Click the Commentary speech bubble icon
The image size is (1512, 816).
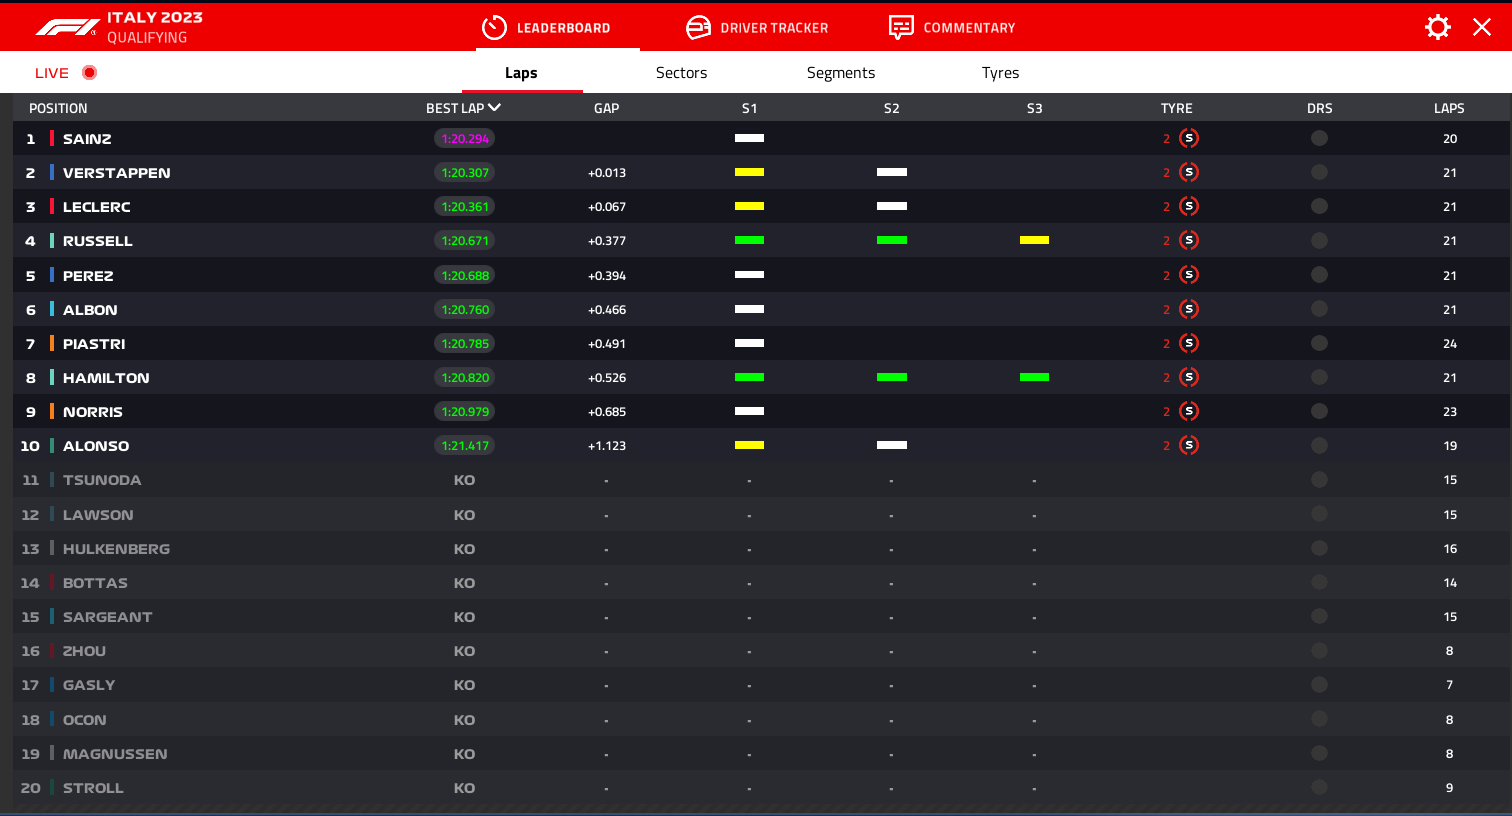point(901,27)
